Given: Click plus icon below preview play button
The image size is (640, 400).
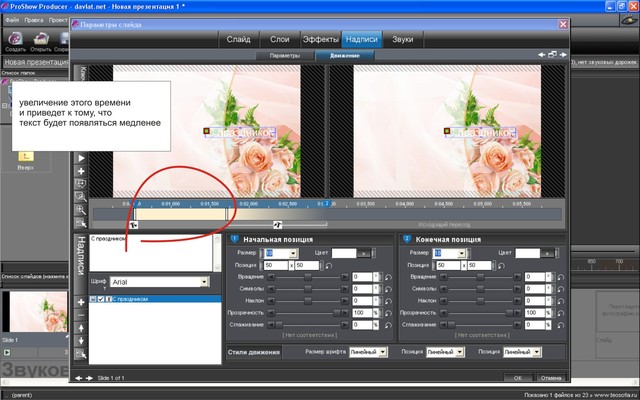Looking at the screenshot, I should [x=81, y=171].
